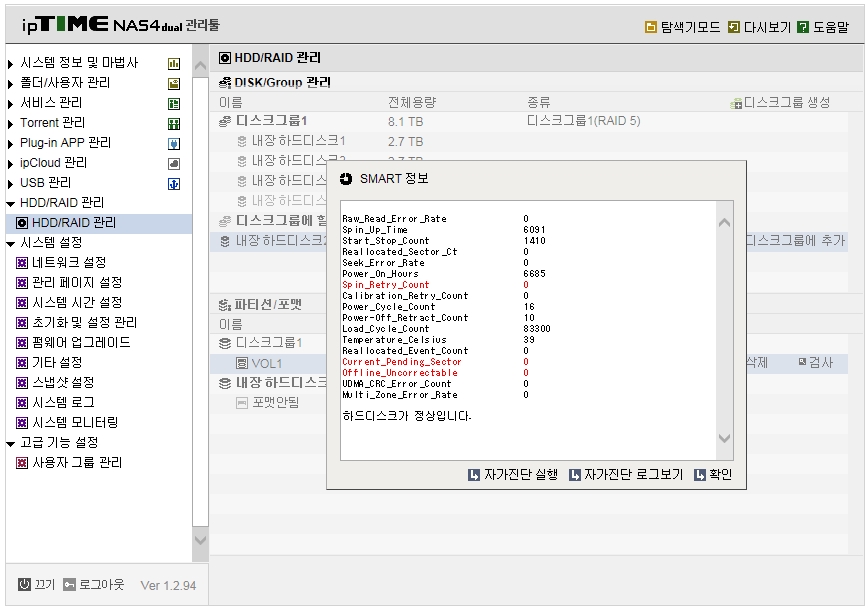This screenshot has height=609, width=868.
Task: Expand the Torrent 관리 menu
Action: [11, 123]
